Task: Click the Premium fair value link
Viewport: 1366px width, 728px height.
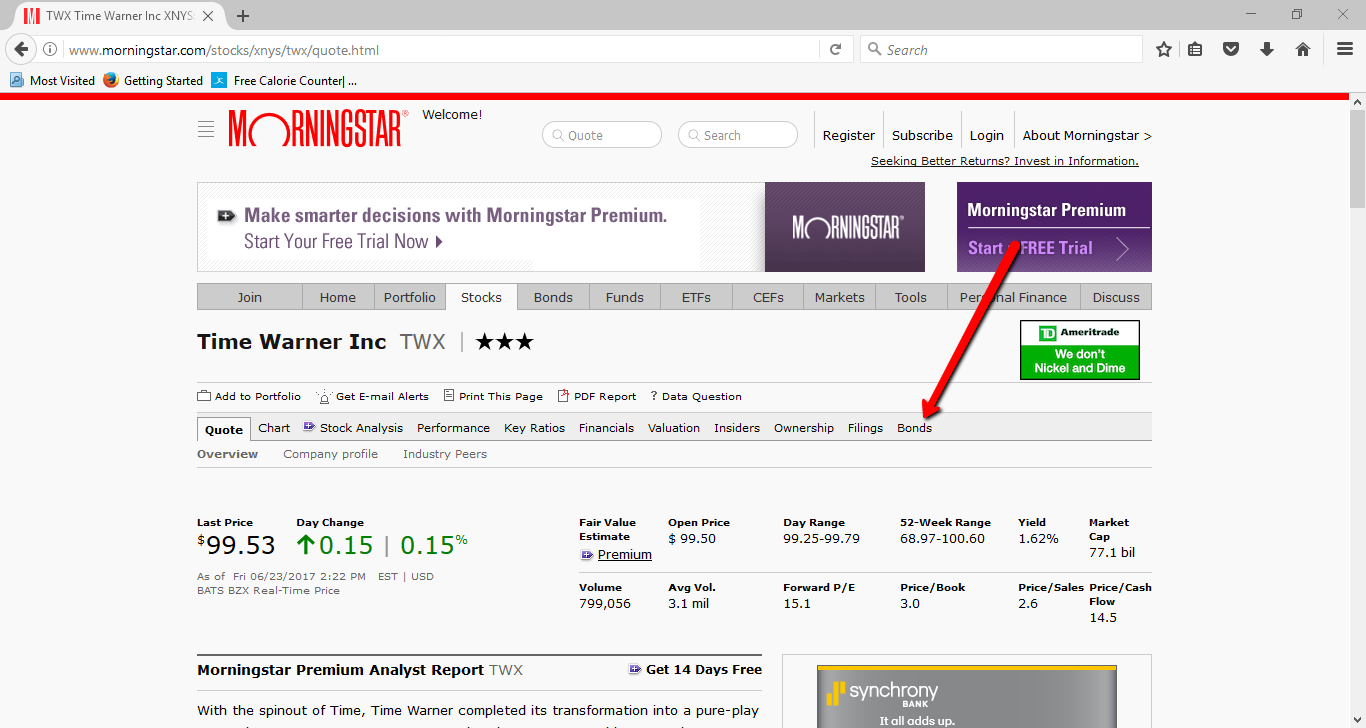Action: coord(624,554)
